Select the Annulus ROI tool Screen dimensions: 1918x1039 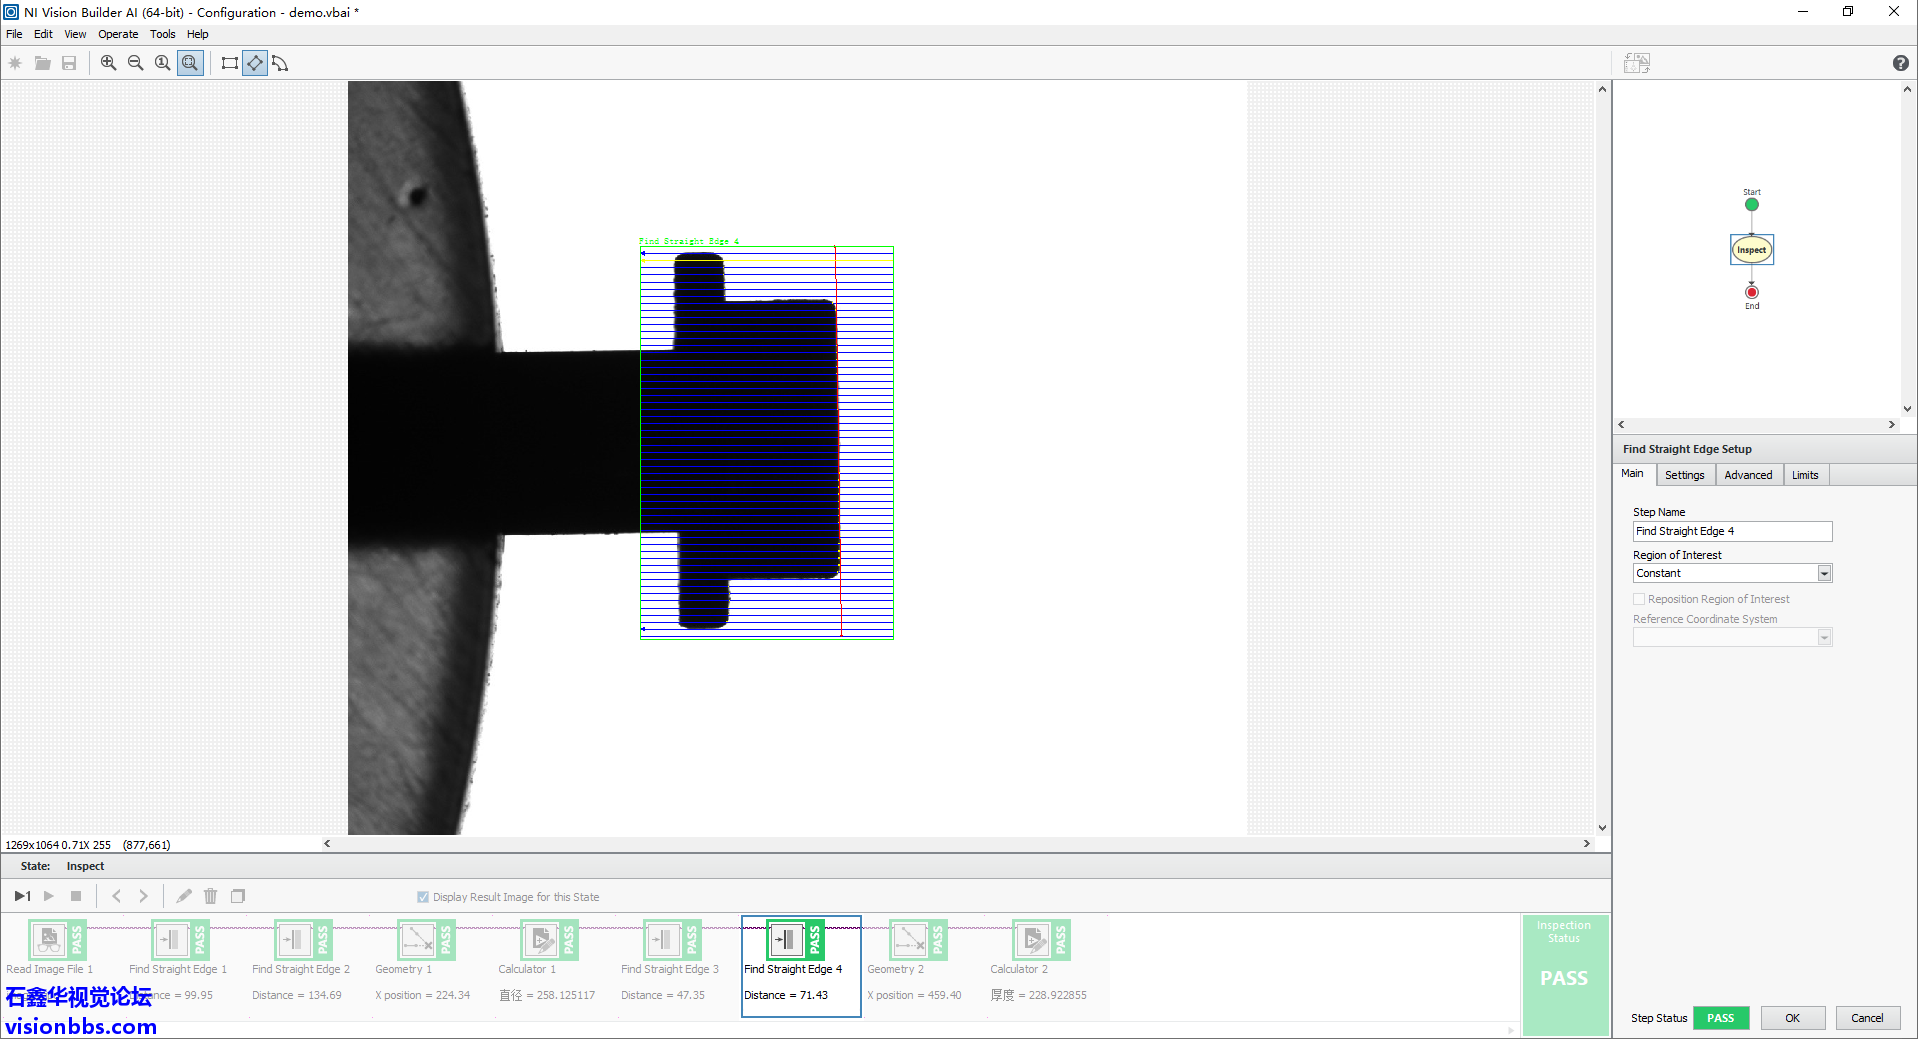[280, 63]
